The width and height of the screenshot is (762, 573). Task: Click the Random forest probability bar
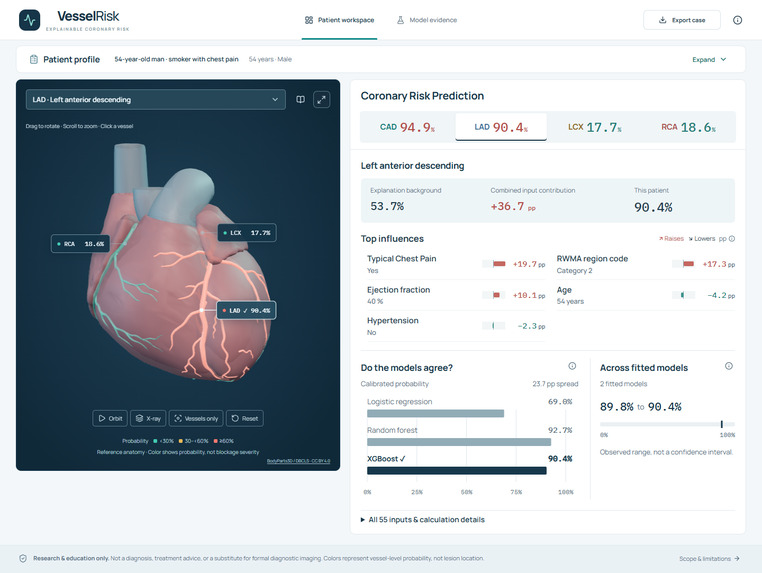click(459, 442)
